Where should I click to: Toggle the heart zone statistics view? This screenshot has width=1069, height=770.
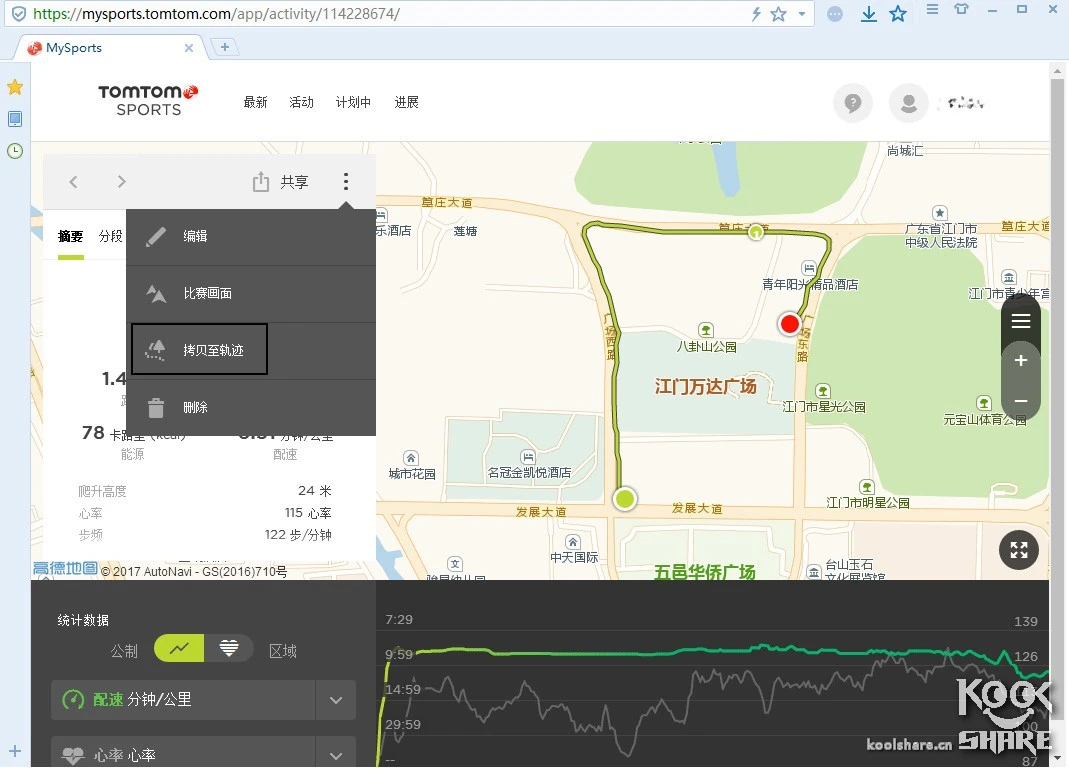click(228, 649)
